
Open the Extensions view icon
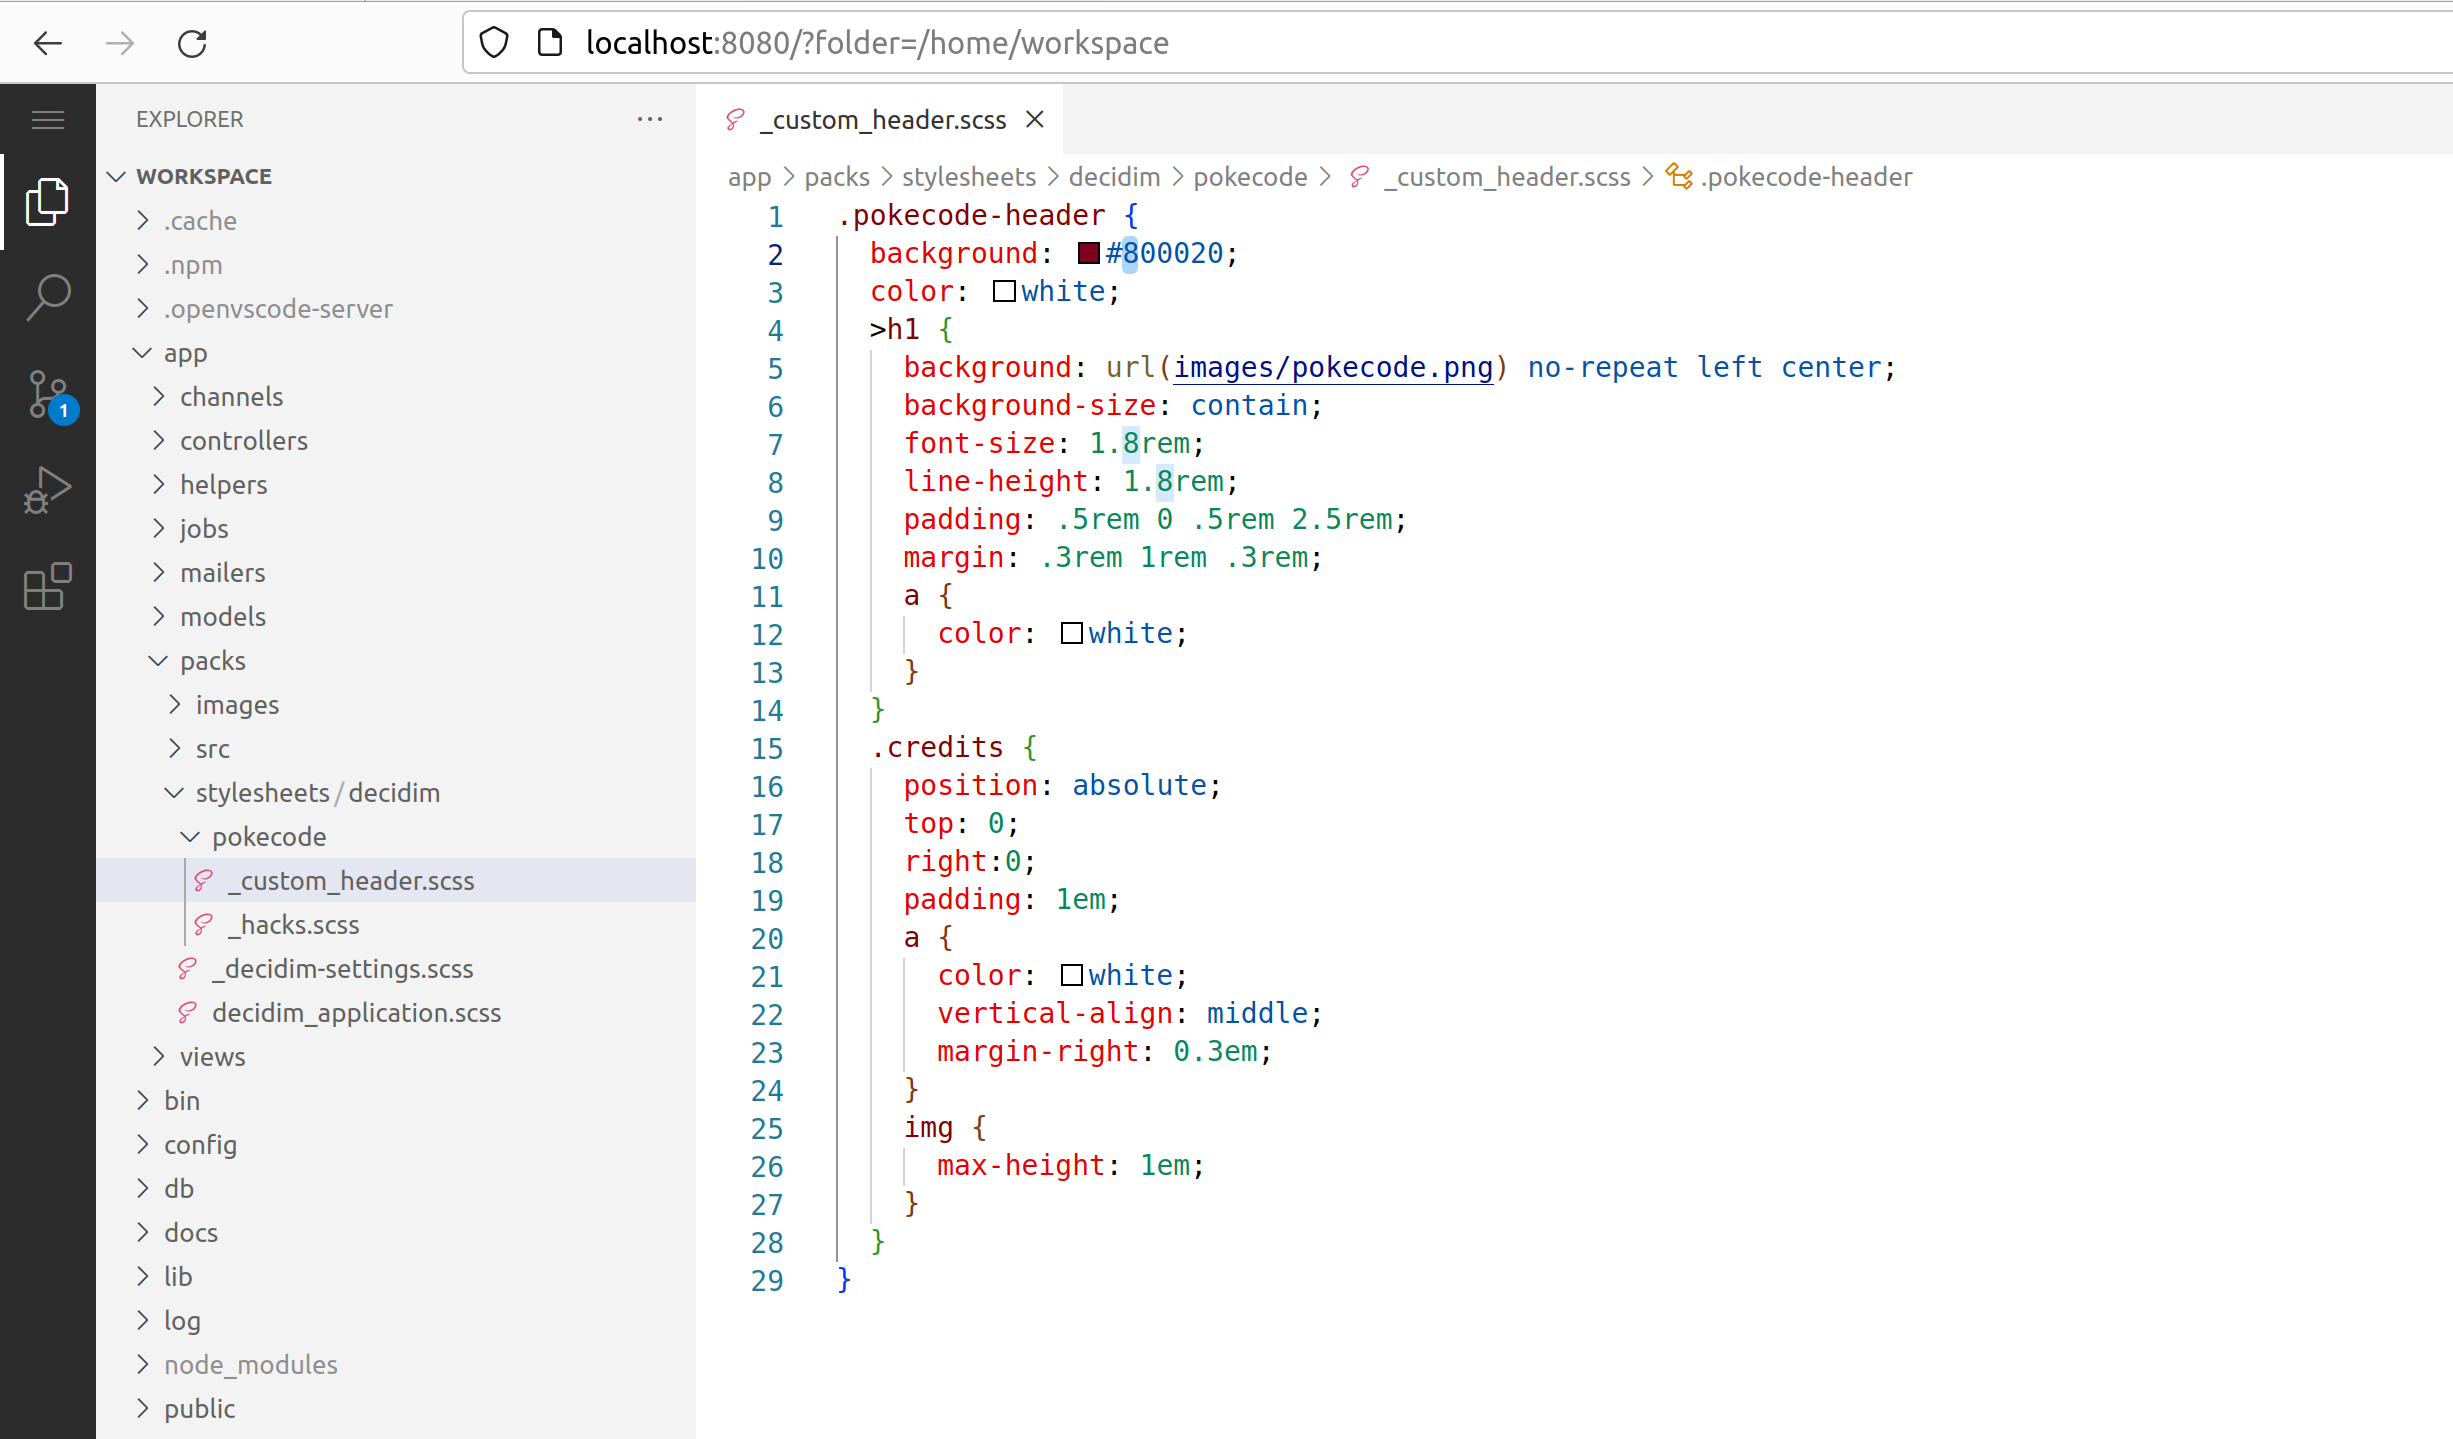click(x=48, y=586)
